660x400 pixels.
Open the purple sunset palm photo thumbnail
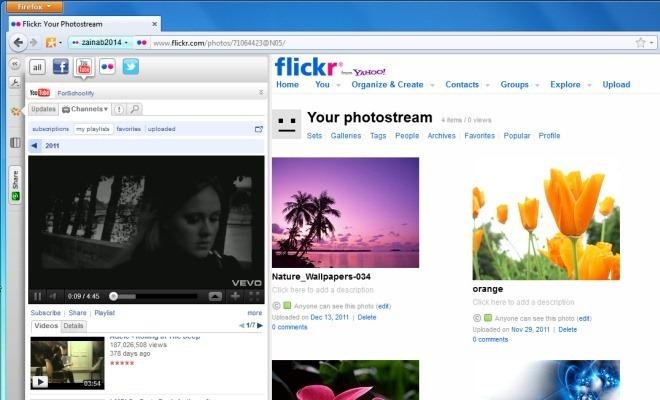coord(345,212)
